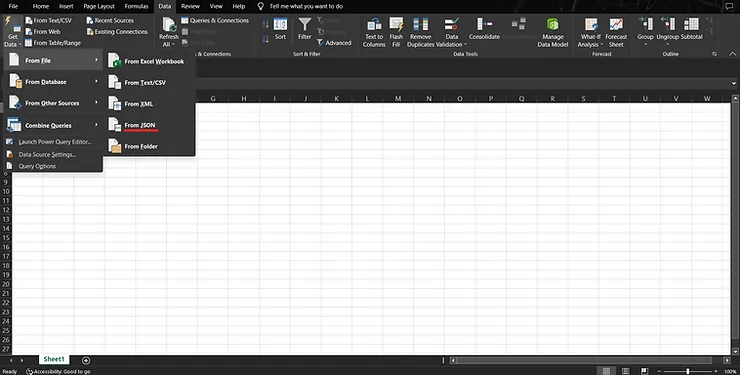Click the Forecast Sheet icon
Screen dimensions: 740x375
(616, 25)
